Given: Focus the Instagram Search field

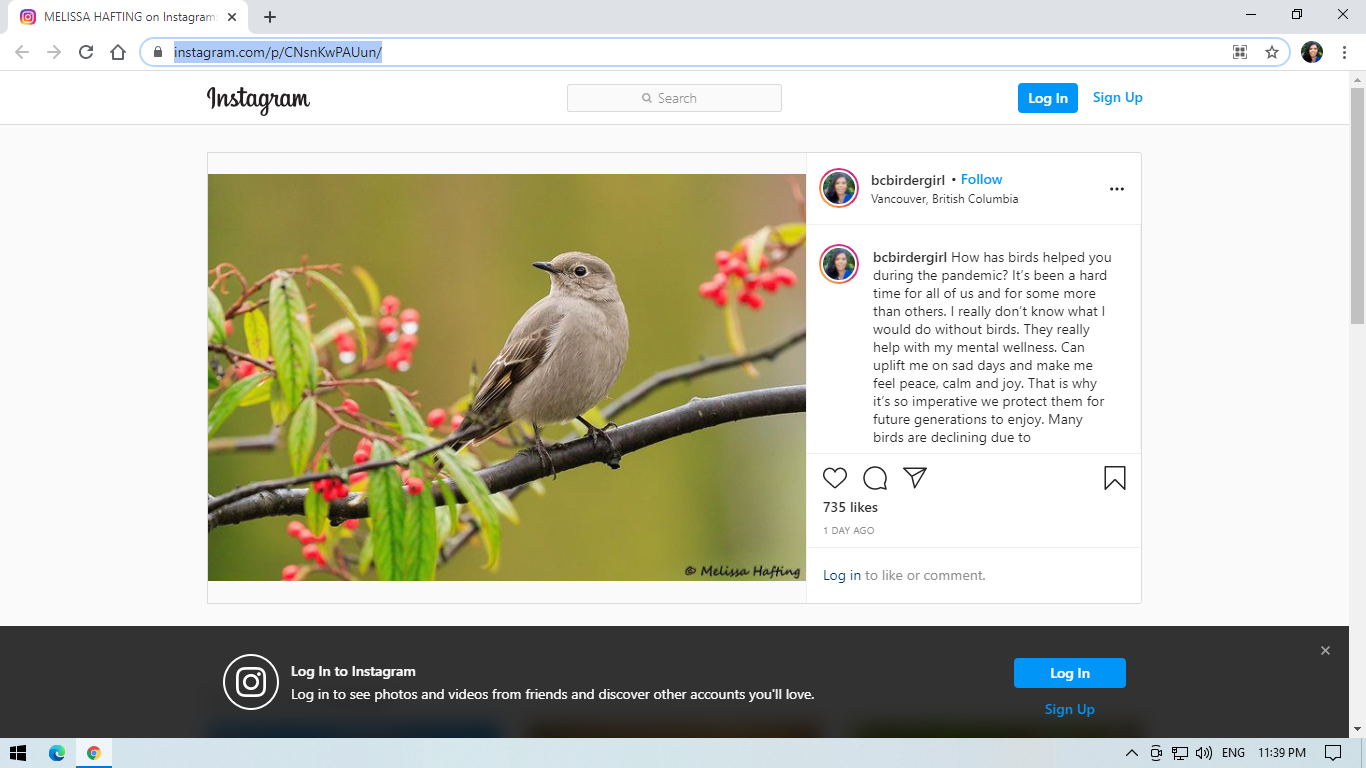Looking at the screenshot, I should (x=674, y=98).
